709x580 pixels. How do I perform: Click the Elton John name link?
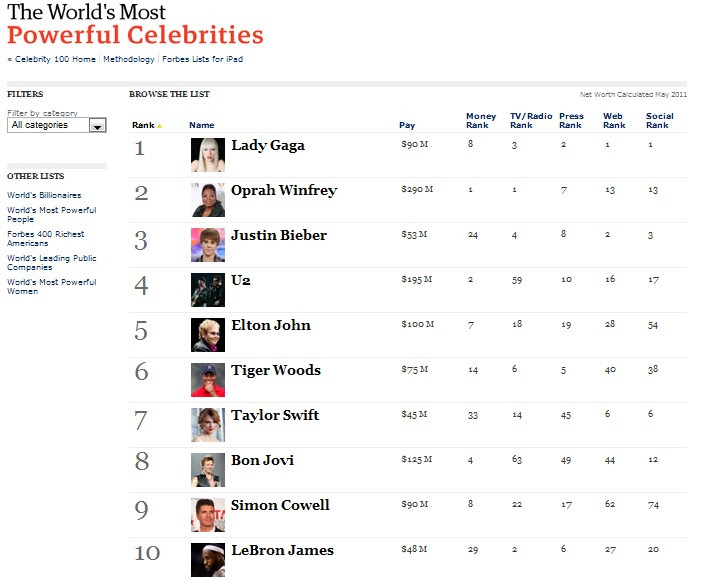pyautogui.click(x=271, y=325)
